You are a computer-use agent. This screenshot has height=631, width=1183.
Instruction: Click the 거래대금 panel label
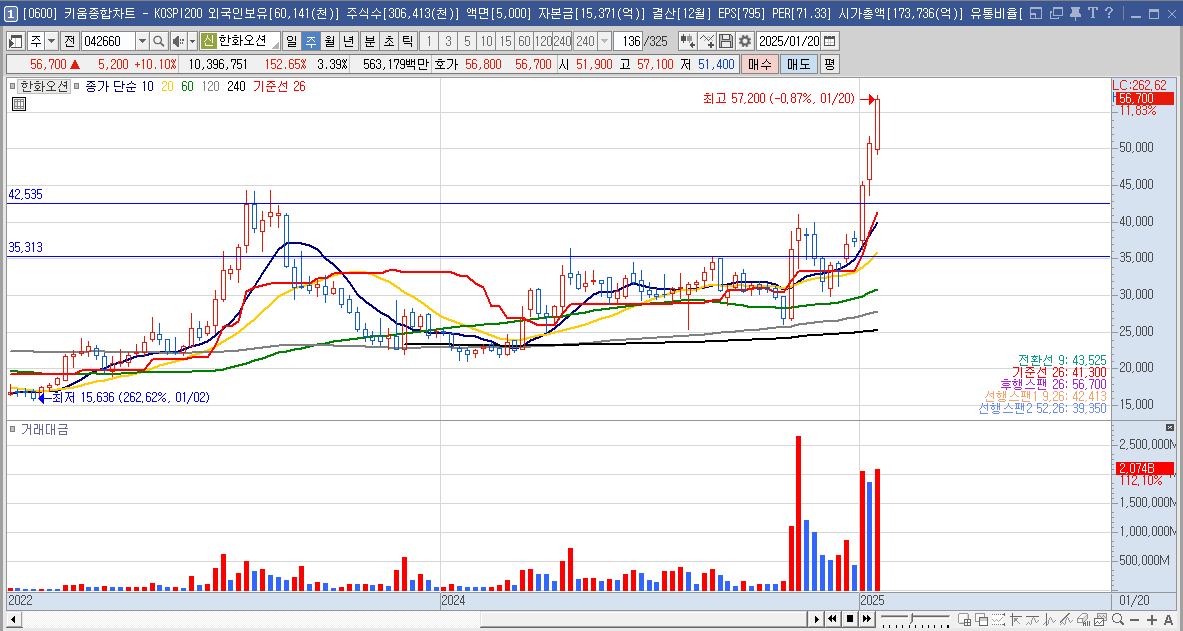(x=44, y=429)
